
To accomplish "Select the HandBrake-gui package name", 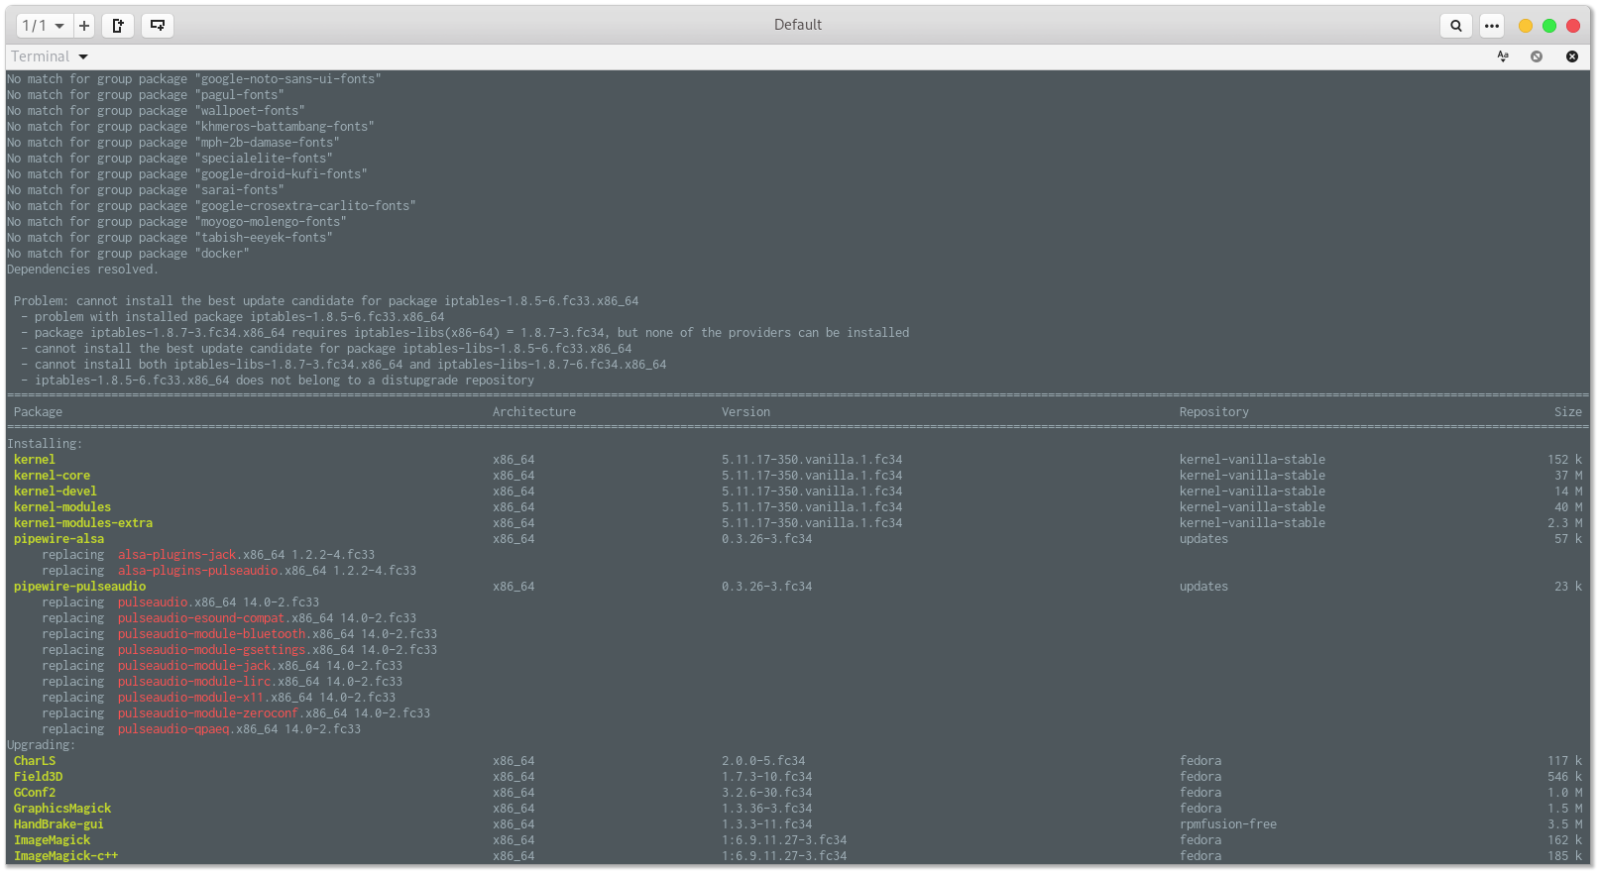I will pyautogui.click(x=59, y=825).
